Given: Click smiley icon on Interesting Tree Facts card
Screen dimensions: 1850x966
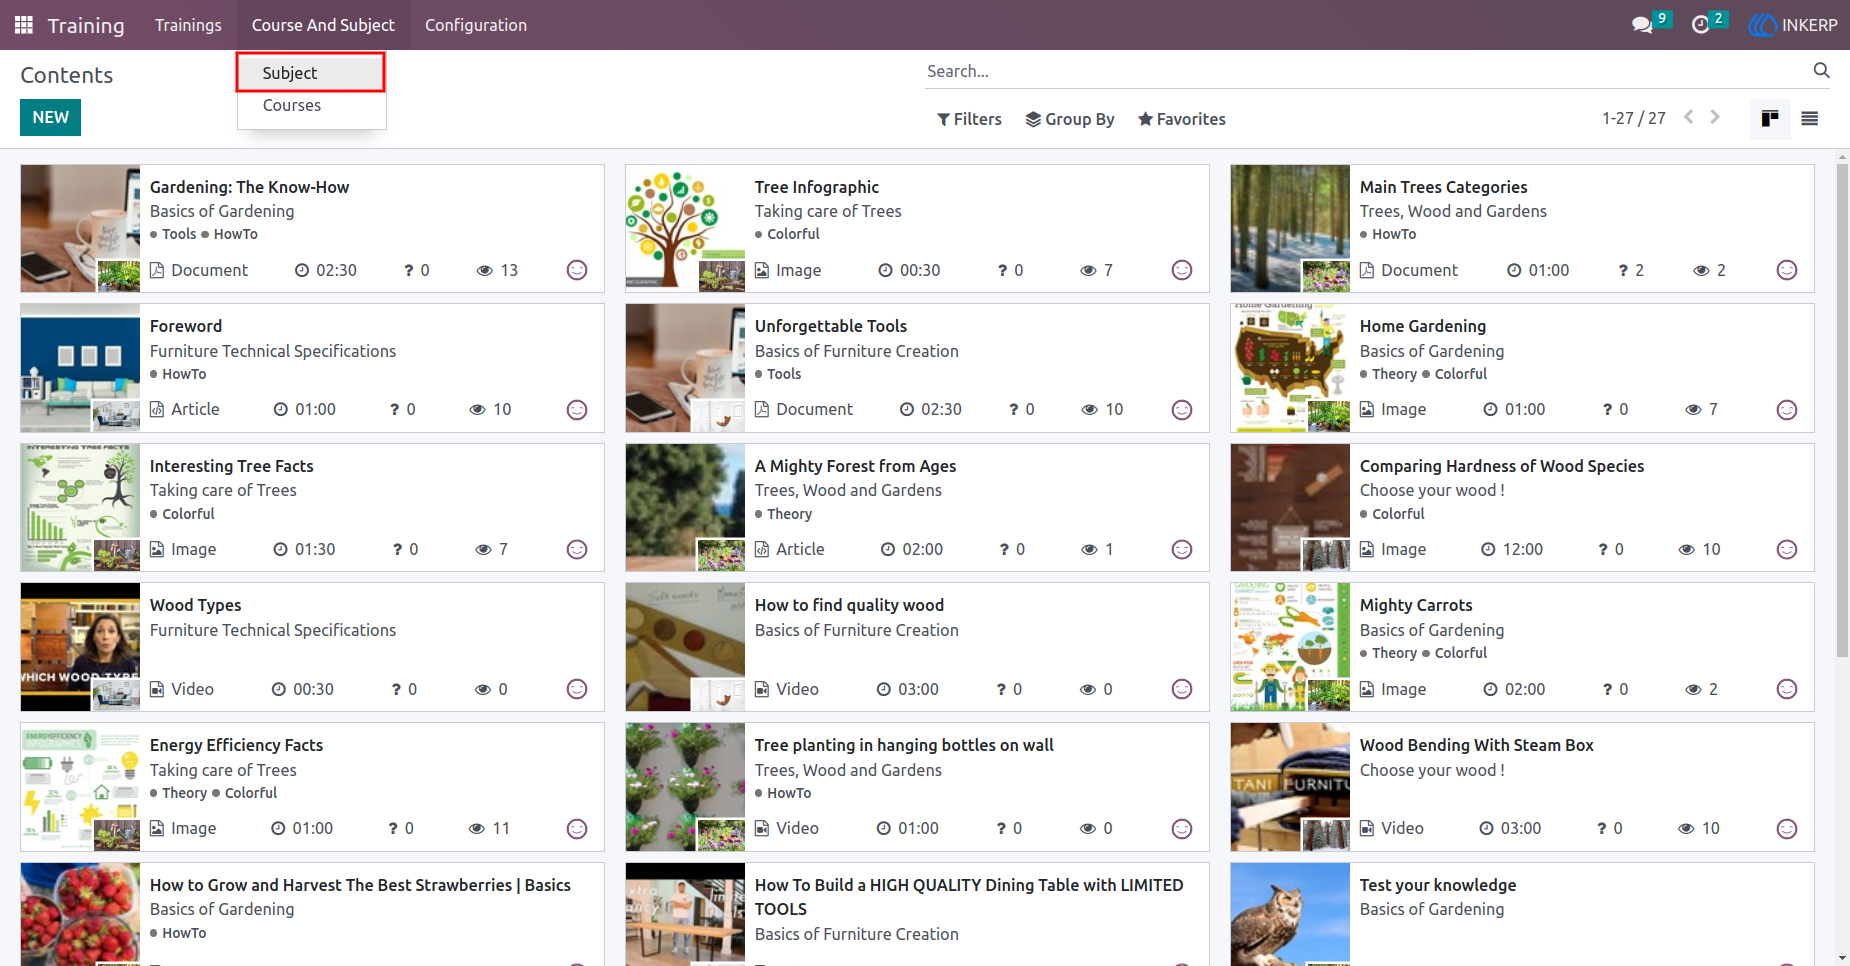Looking at the screenshot, I should tap(577, 549).
